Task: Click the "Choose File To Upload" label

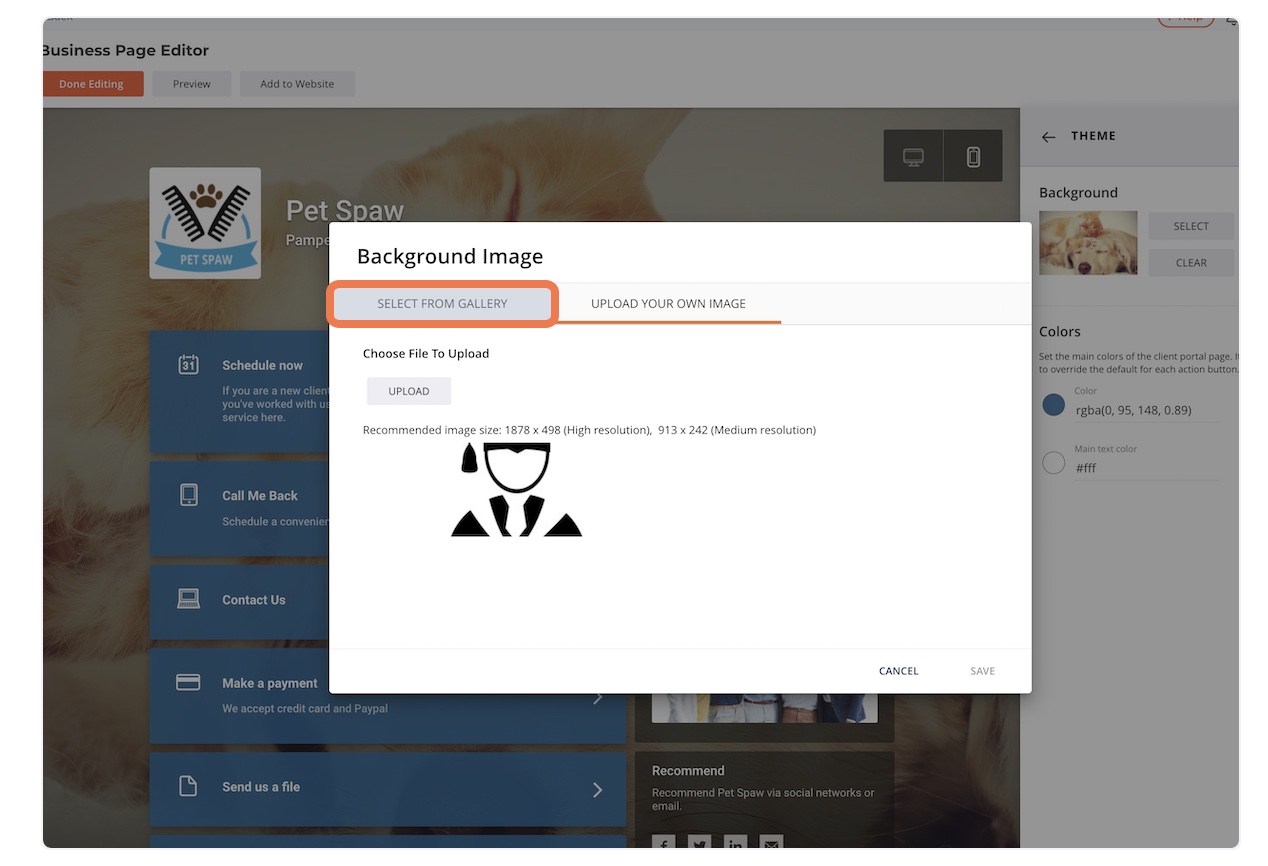Action: (x=426, y=353)
